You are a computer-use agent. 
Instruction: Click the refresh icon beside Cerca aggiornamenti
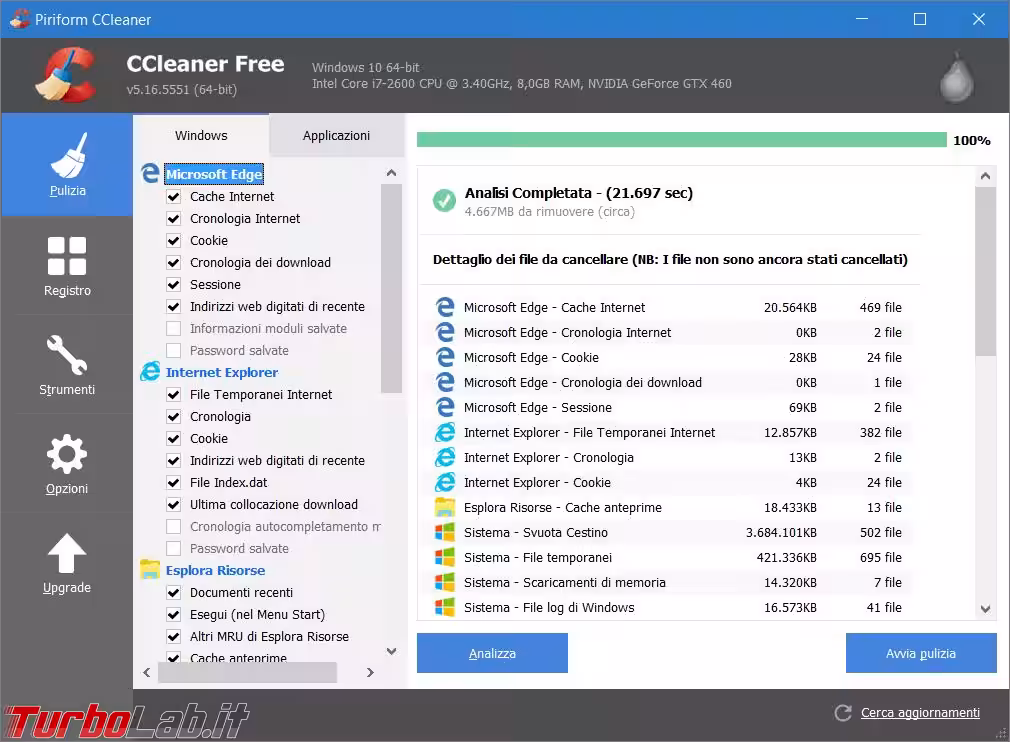[x=843, y=713]
